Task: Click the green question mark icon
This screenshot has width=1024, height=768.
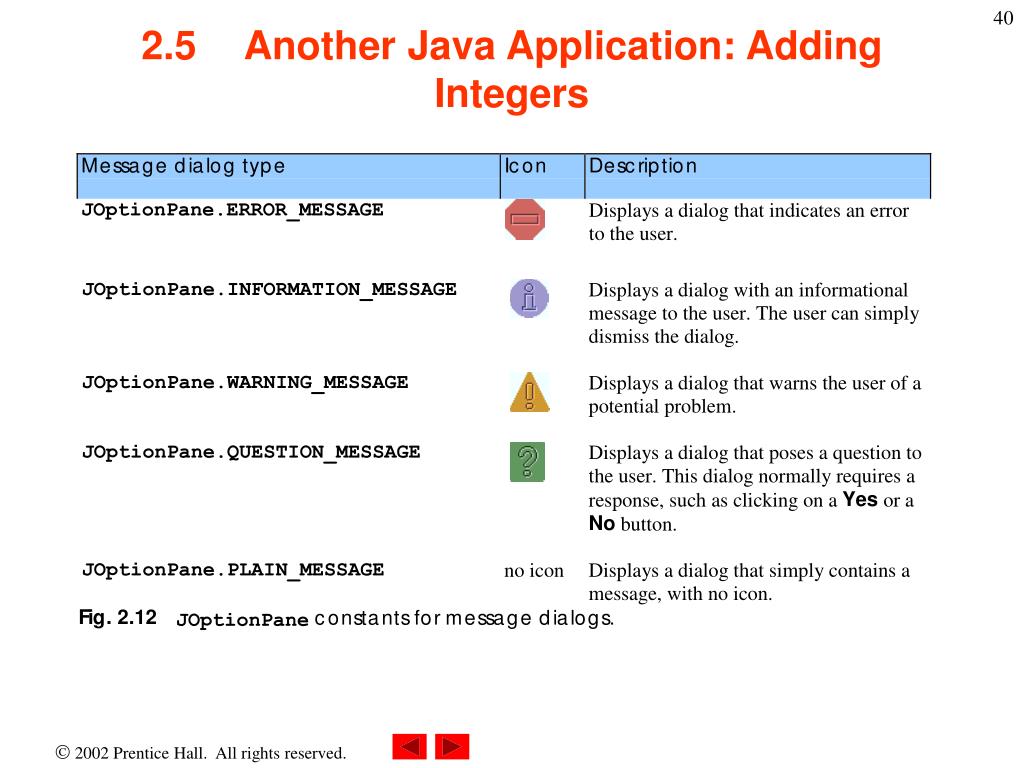Action: (527, 462)
